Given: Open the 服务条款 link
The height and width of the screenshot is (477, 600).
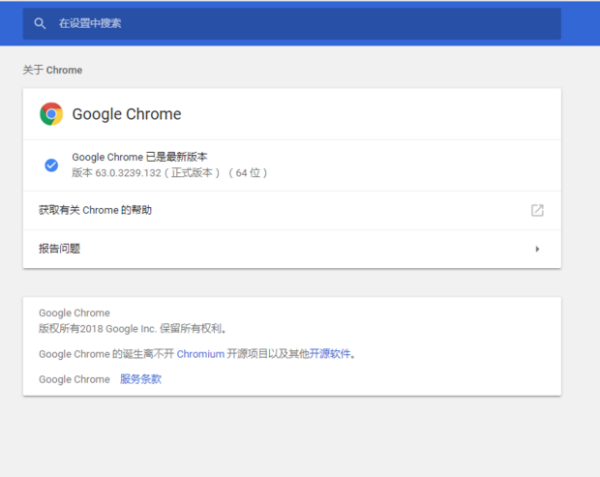Looking at the screenshot, I should (140, 379).
